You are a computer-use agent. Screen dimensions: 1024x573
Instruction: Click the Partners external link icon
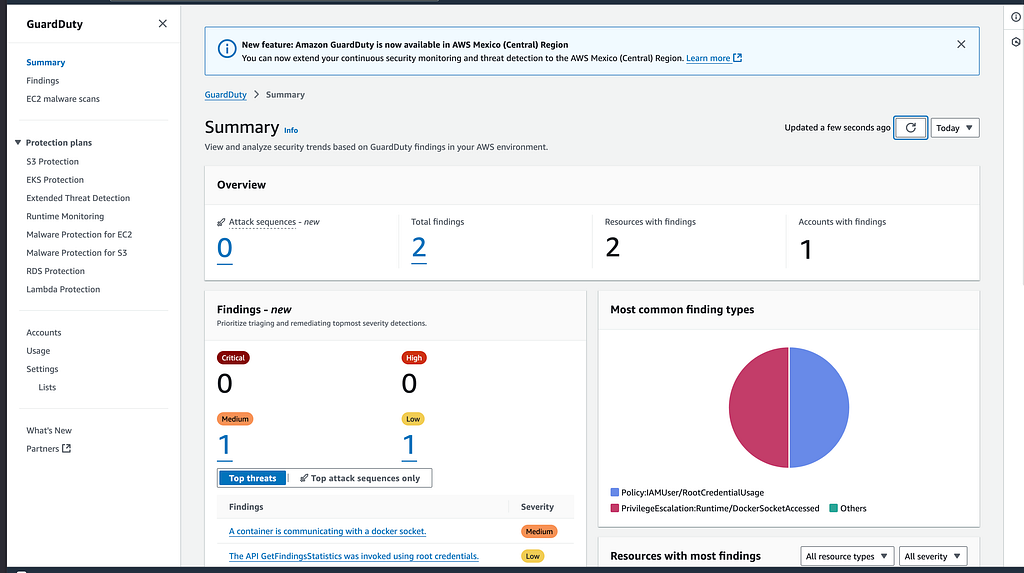[x=66, y=448]
